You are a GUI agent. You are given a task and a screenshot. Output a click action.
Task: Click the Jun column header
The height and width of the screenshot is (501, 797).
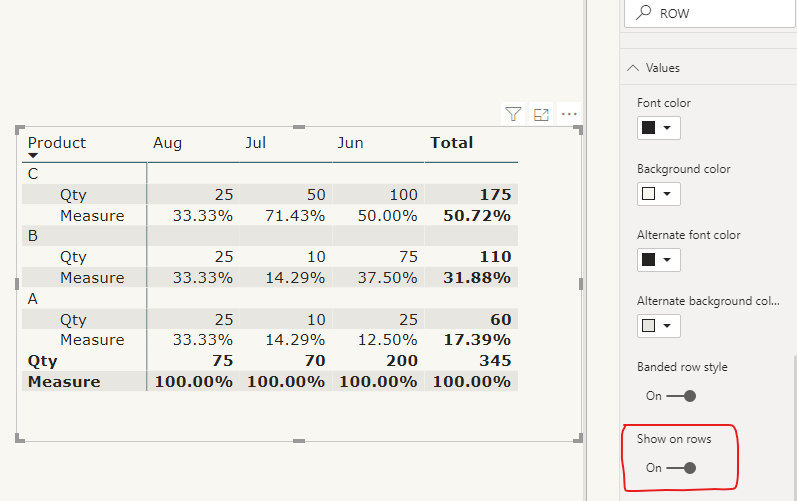(x=350, y=143)
